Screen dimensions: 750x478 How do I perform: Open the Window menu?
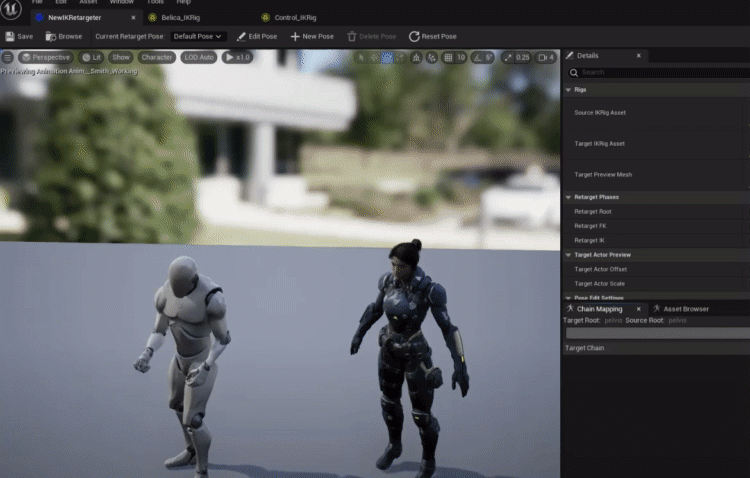click(121, 2)
